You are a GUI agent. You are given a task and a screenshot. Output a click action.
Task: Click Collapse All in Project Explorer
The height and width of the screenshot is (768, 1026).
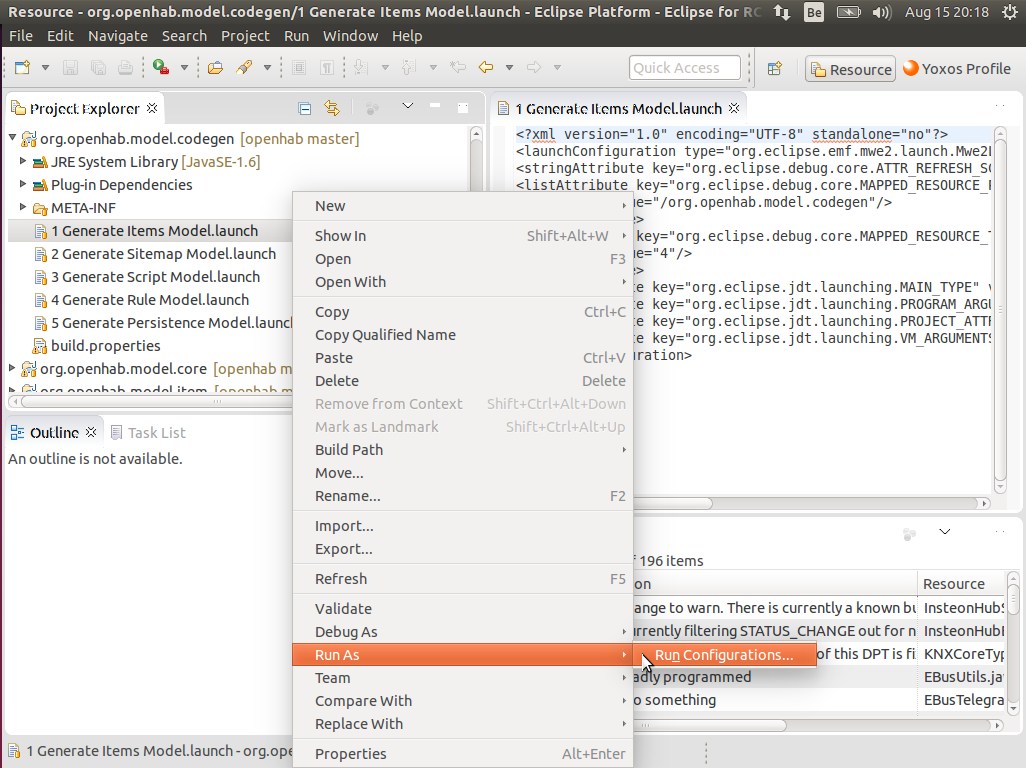pyautogui.click(x=305, y=108)
